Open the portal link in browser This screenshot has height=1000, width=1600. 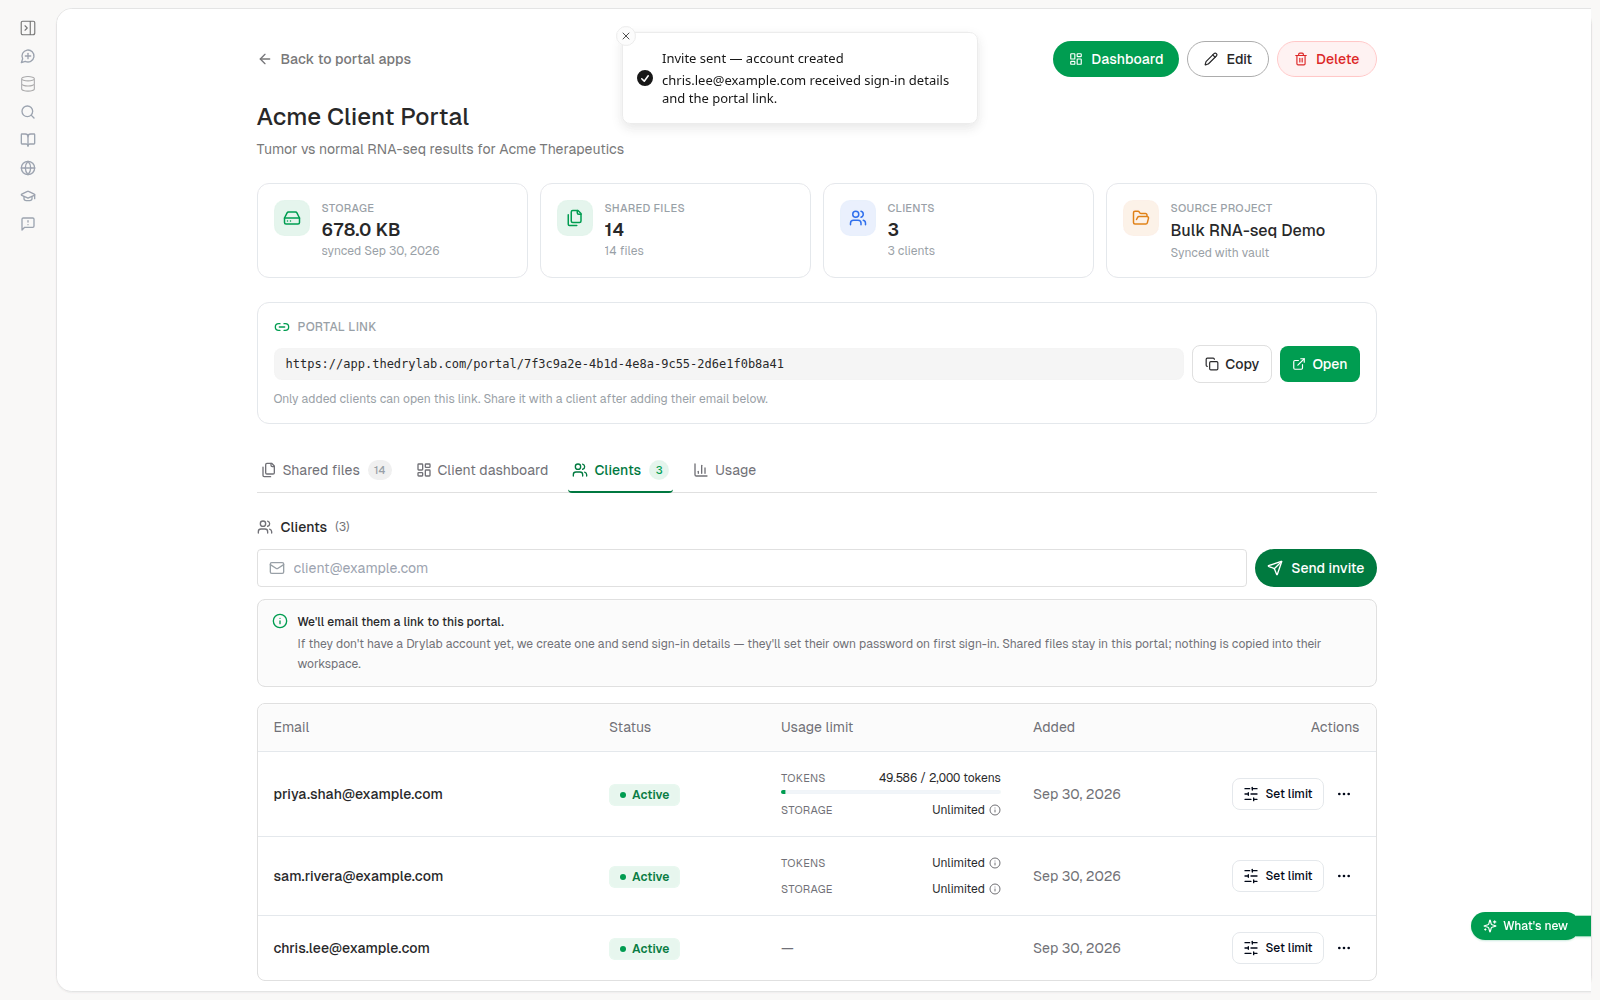(x=1319, y=364)
